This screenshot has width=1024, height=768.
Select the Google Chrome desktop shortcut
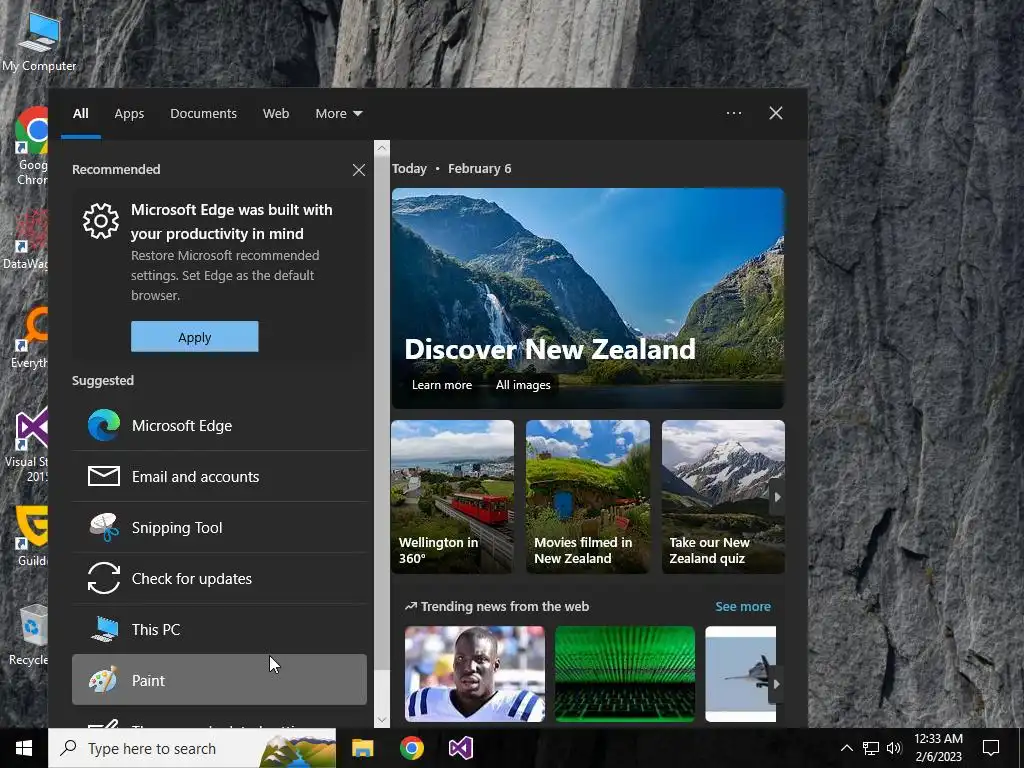(x=31, y=147)
